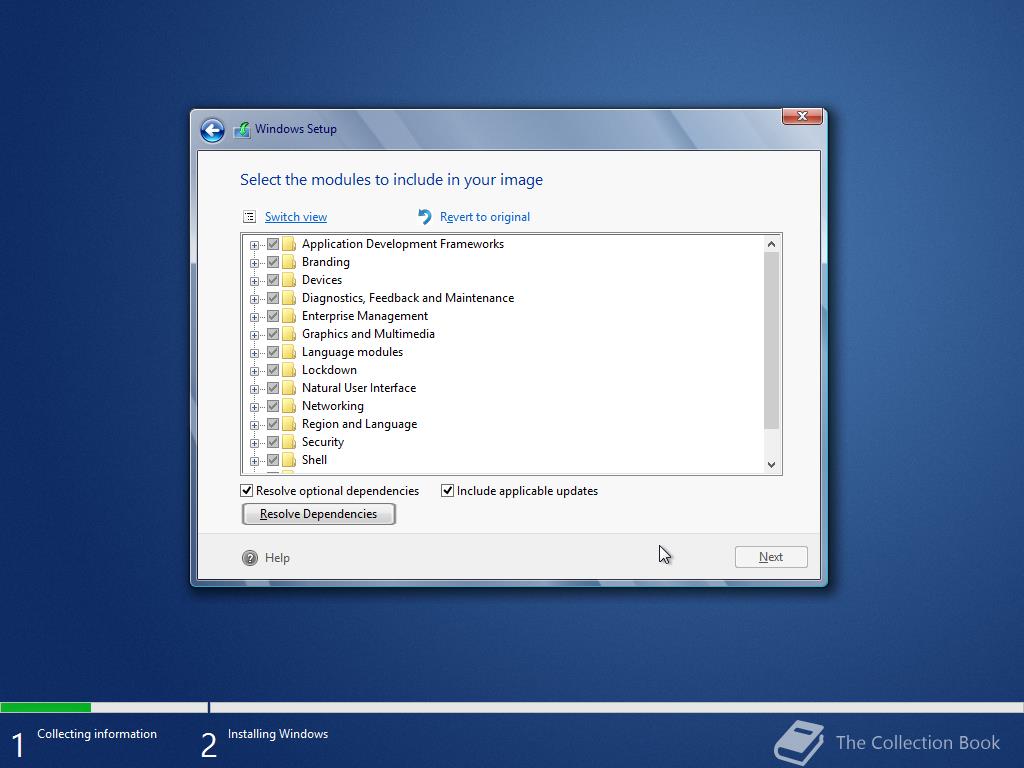Disable Resolve optional dependencies
The height and width of the screenshot is (768, 1024).
[x=245, y=490]
